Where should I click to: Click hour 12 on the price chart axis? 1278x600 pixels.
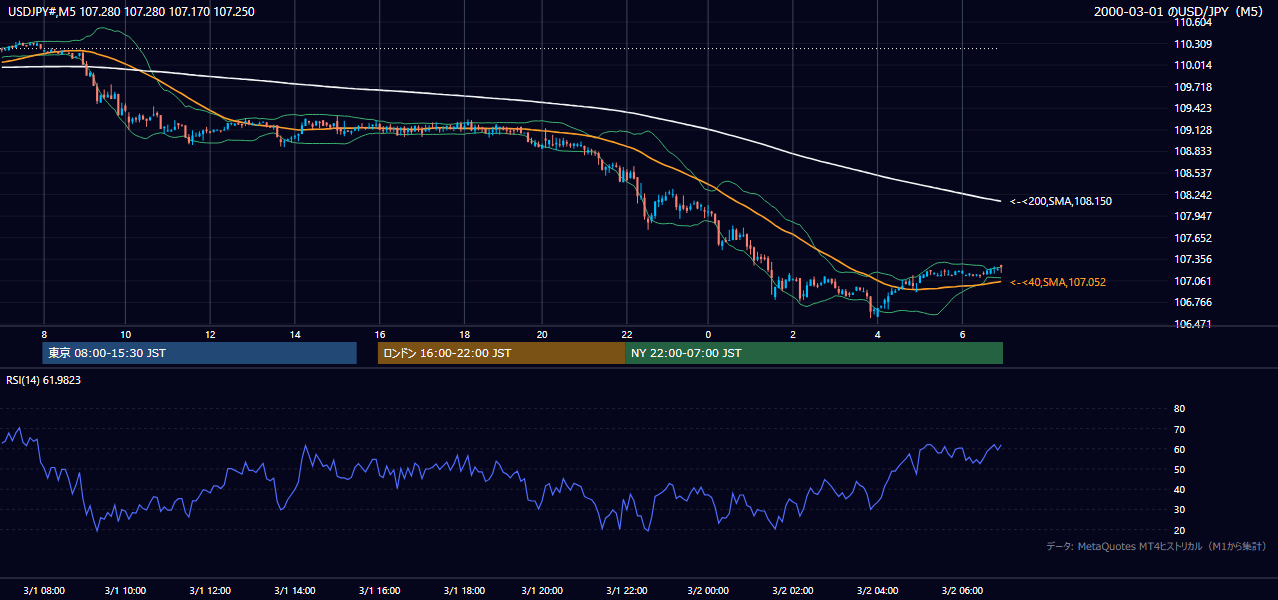click(x=211, y=334)
